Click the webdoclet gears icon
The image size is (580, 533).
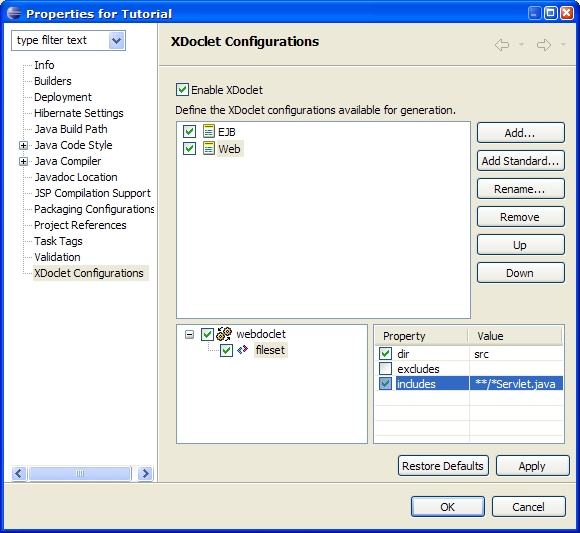pos(224,334)
